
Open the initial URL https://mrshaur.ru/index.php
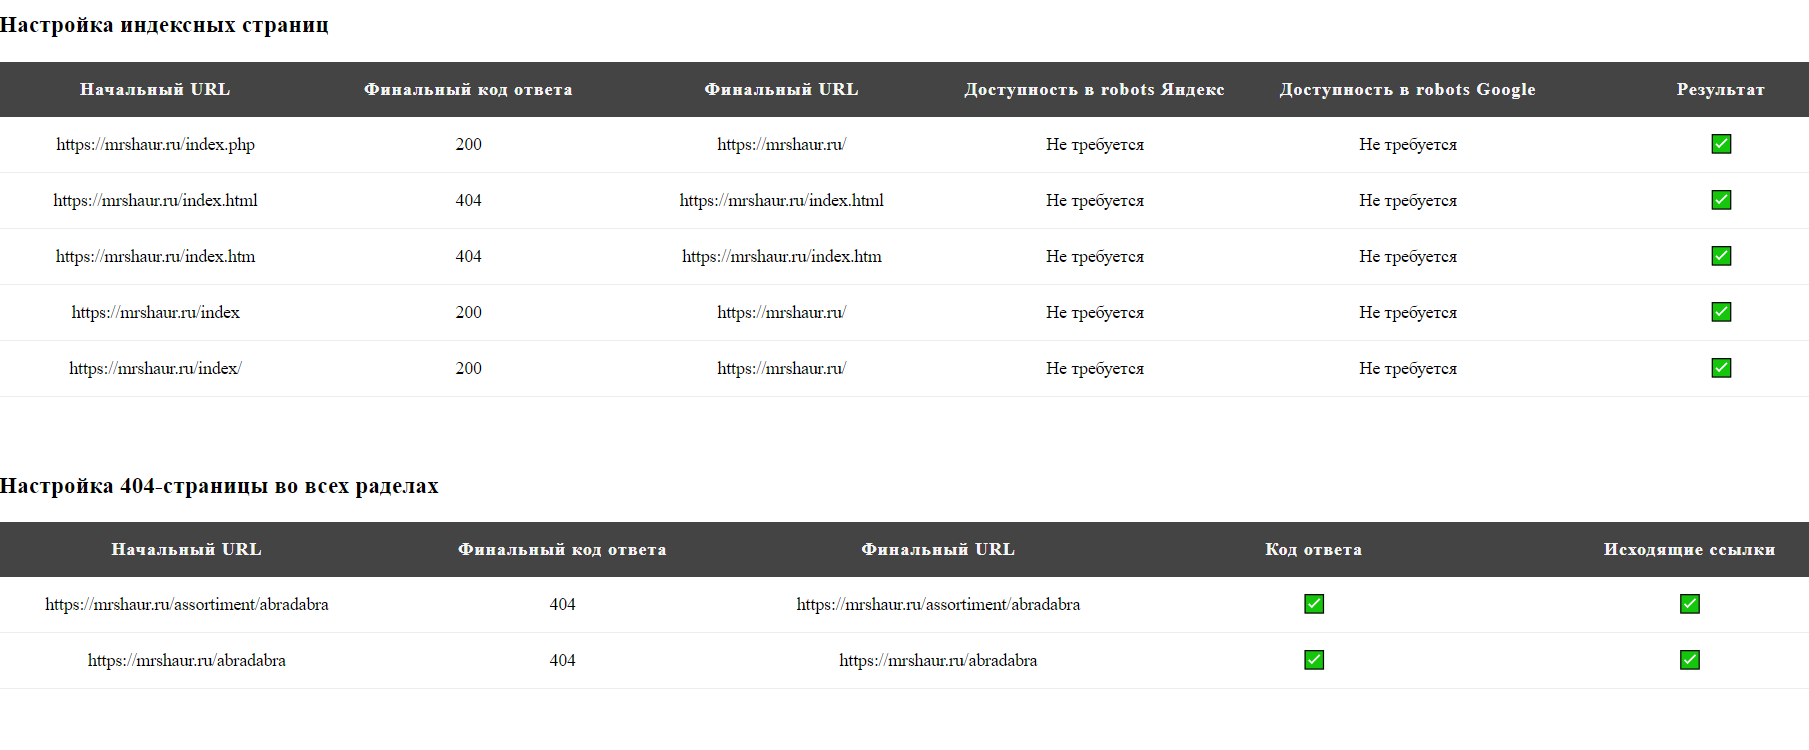coord(155,145)
